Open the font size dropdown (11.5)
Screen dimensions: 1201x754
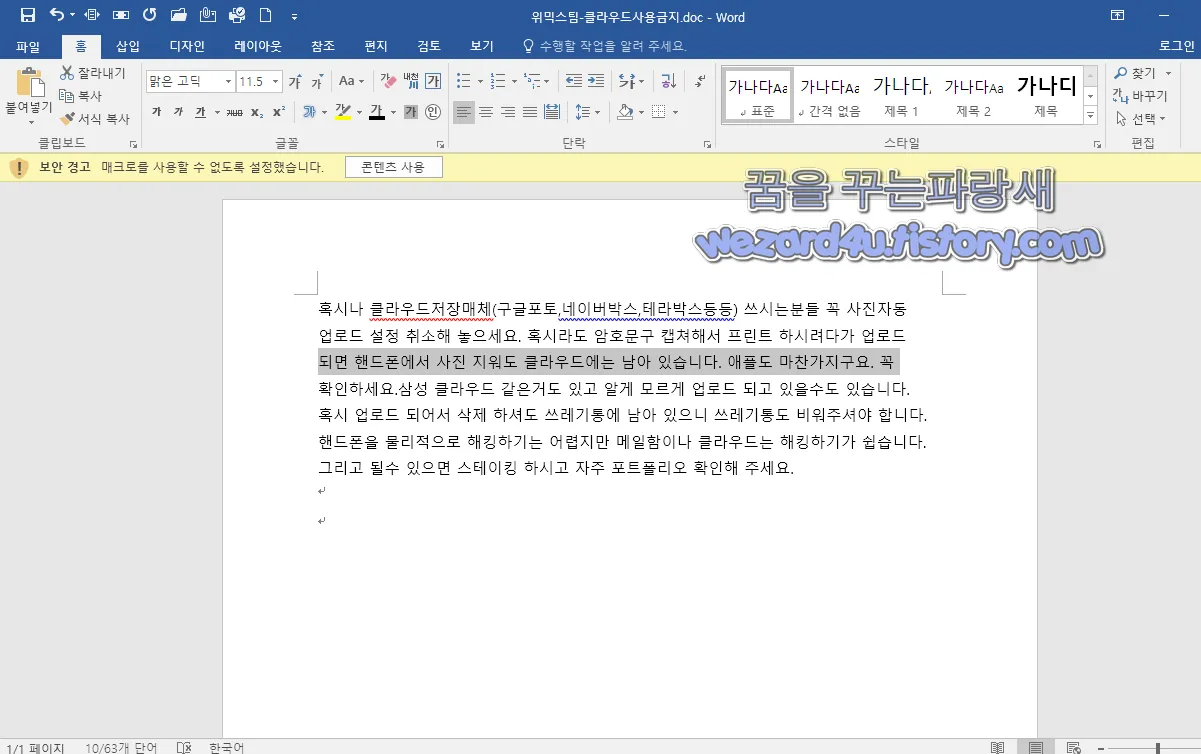pyautogui.click(x=273, y=81)
